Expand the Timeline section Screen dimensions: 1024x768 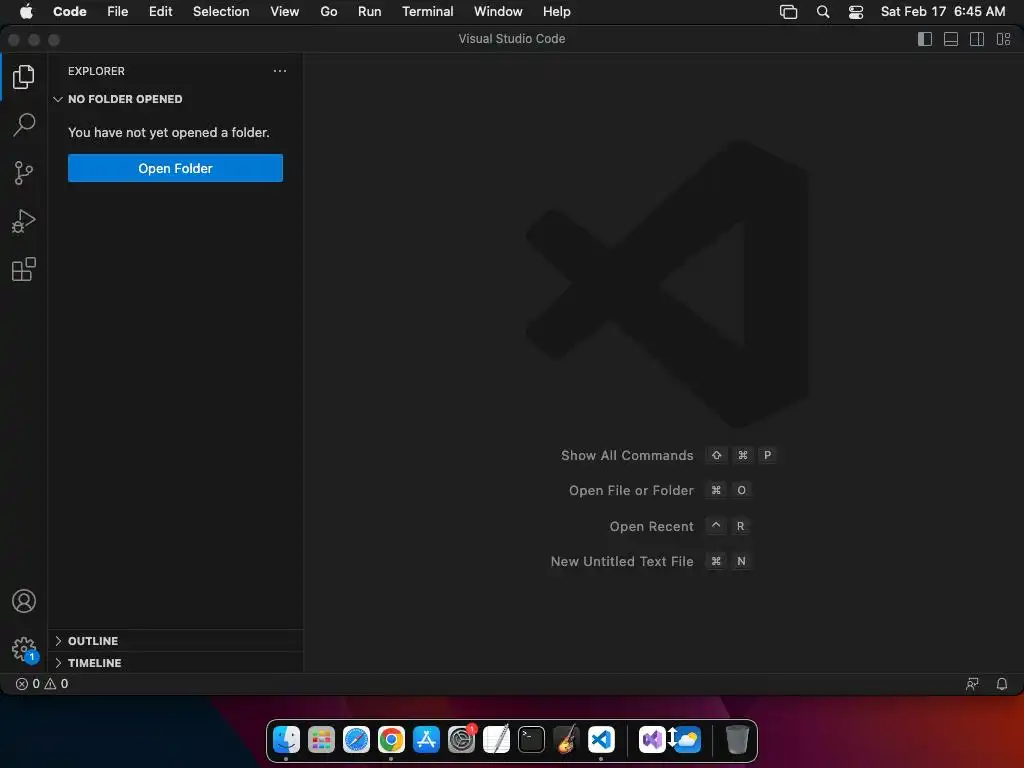(175, 663)
